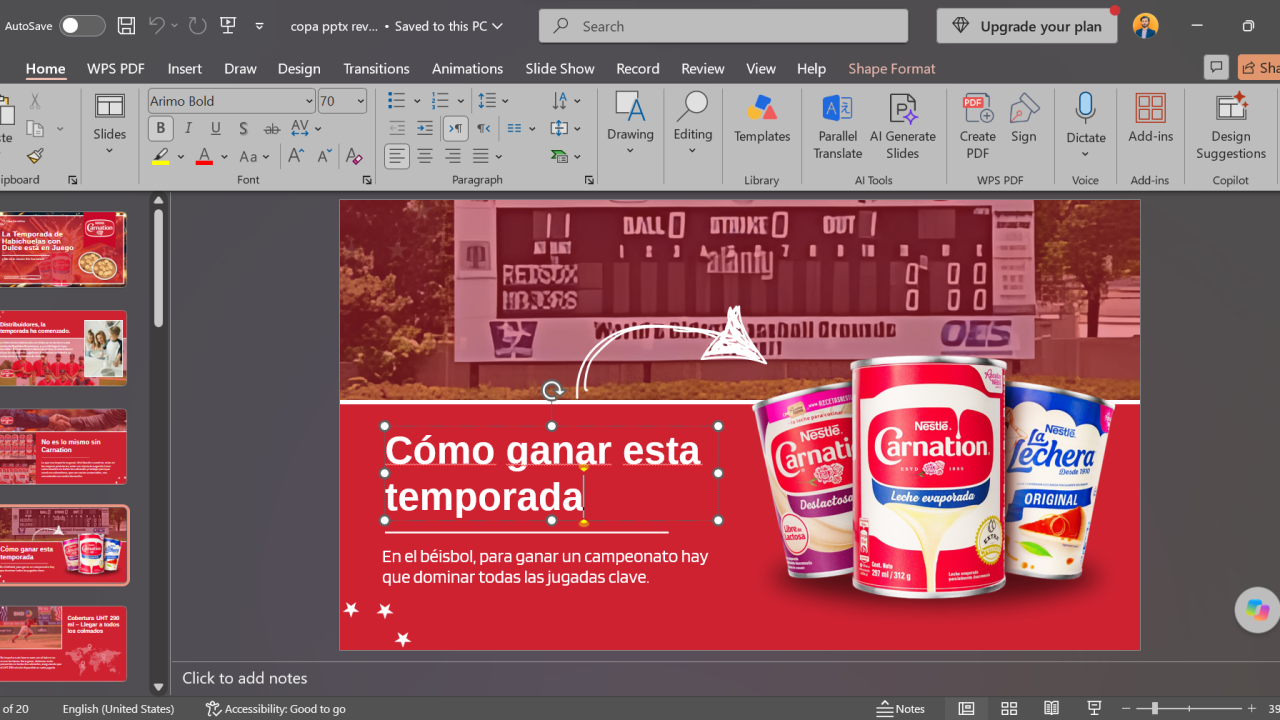Open Parallel Translate tool
The width and height of the screenshot is (1280, 720).
pos(837,127)
